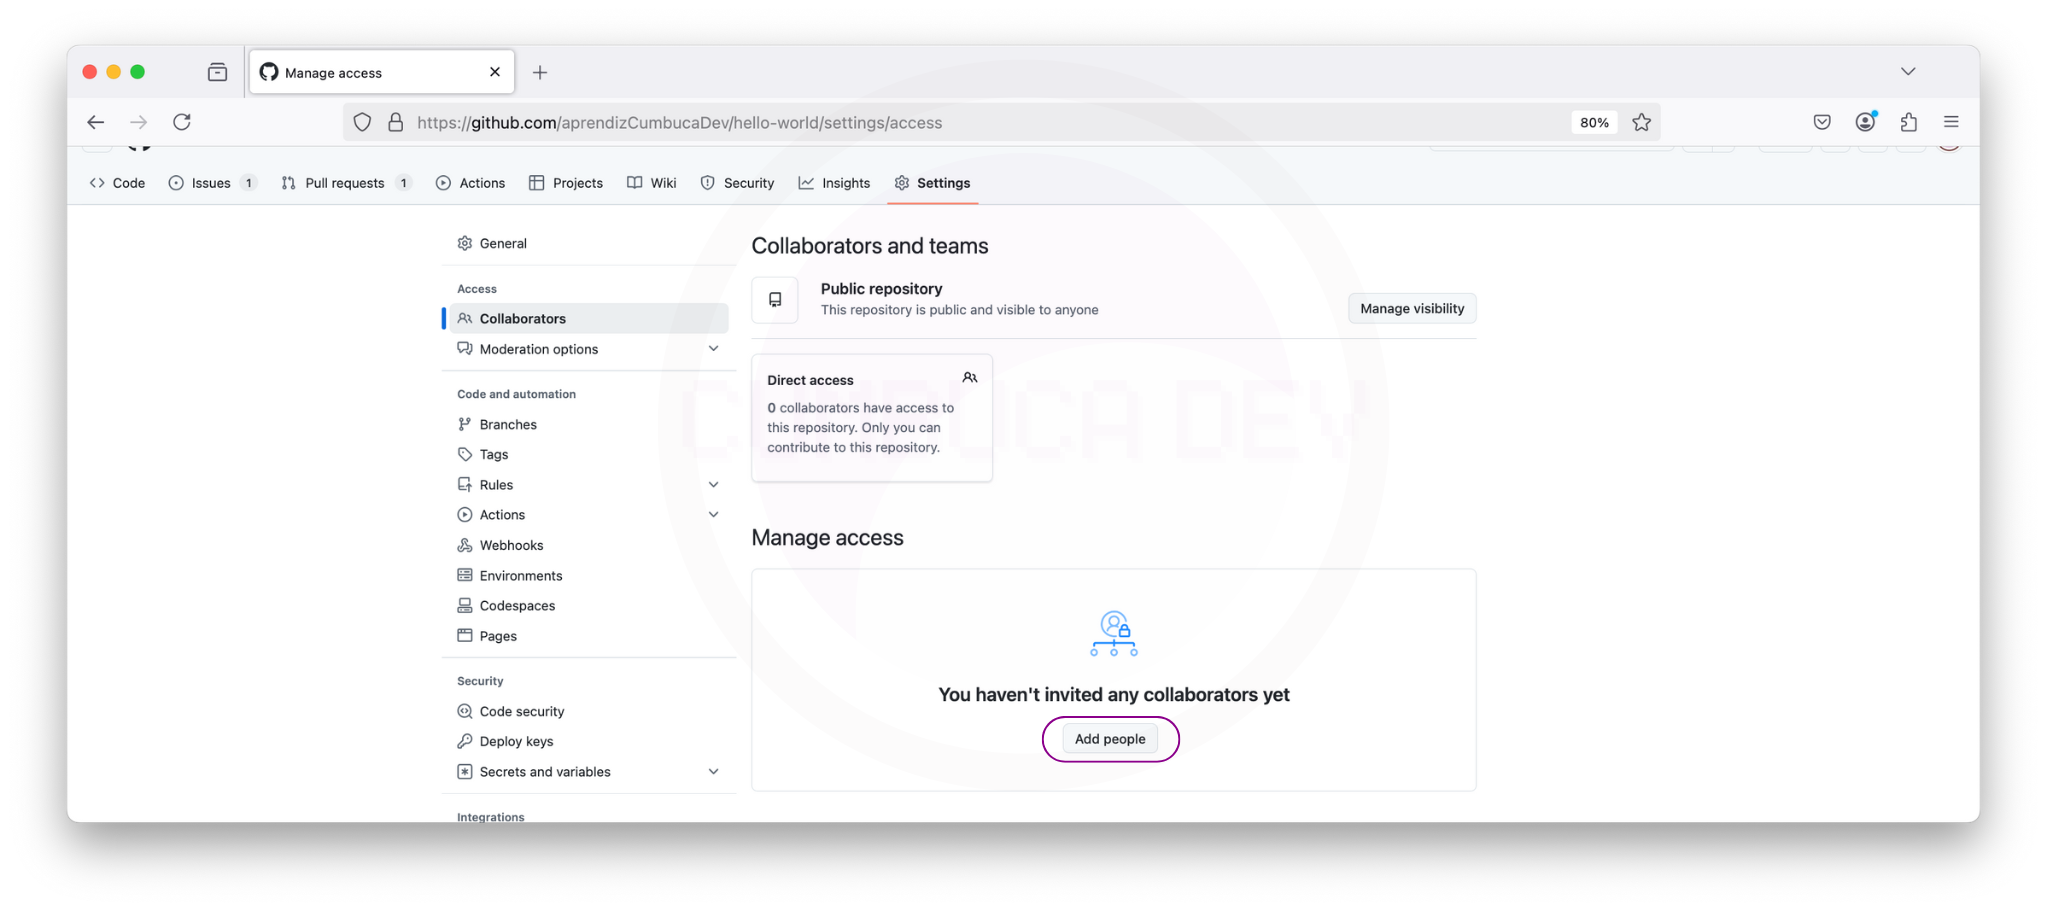This screenshot has width=2048, height=911.
Task: Open the Firefox extensions puzzle icon
Action: [1908, 122]
